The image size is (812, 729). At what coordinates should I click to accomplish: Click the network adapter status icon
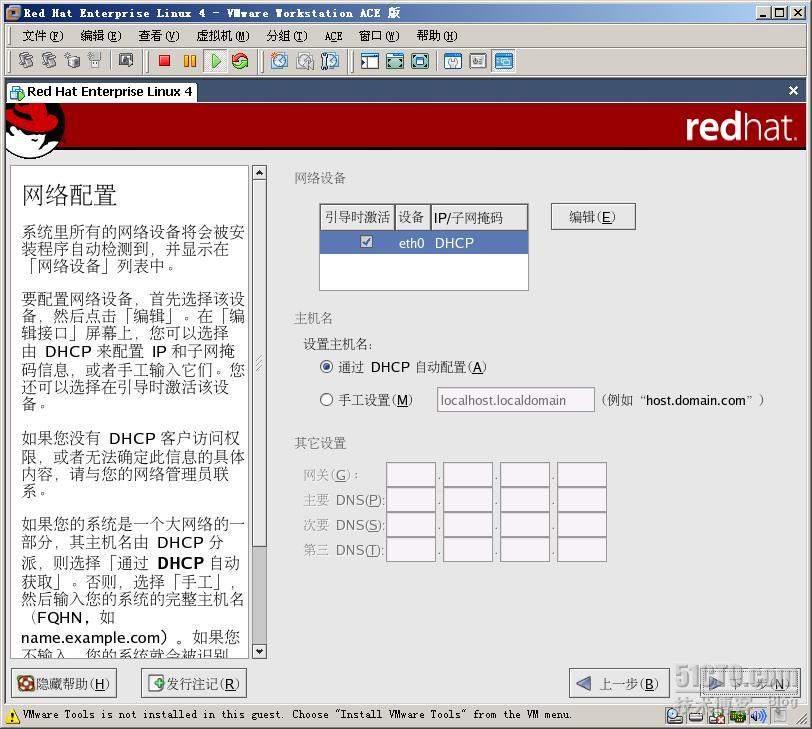coord(737,717)
